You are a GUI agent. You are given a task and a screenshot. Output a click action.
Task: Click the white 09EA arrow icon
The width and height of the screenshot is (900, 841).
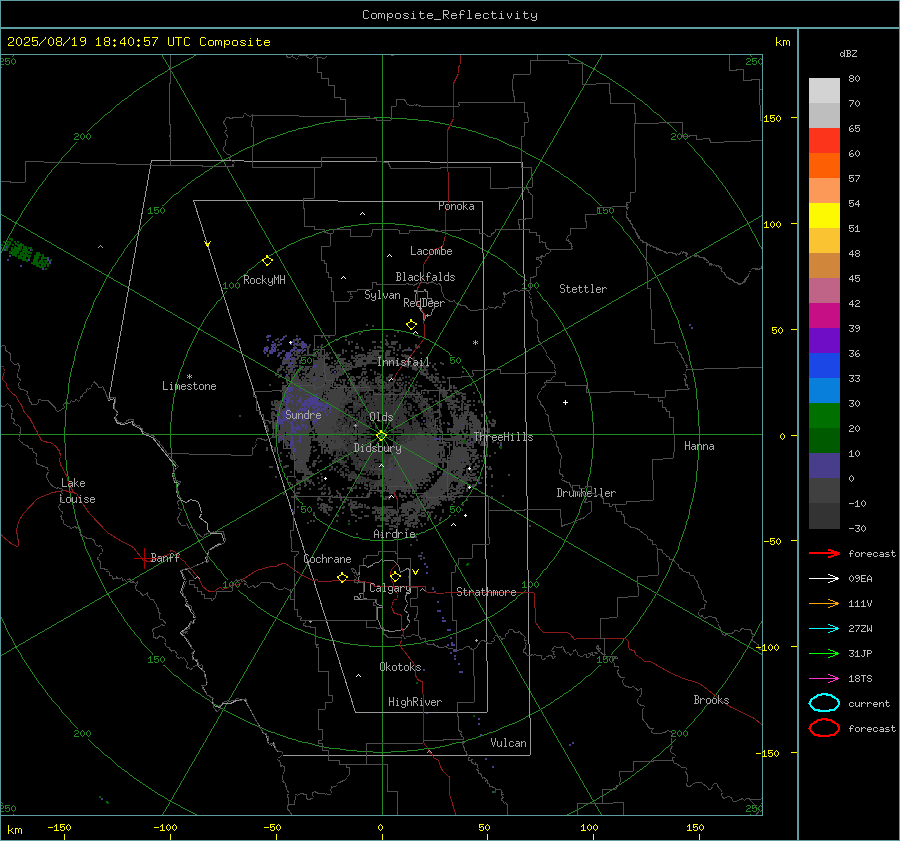click(x=824, y=579)
